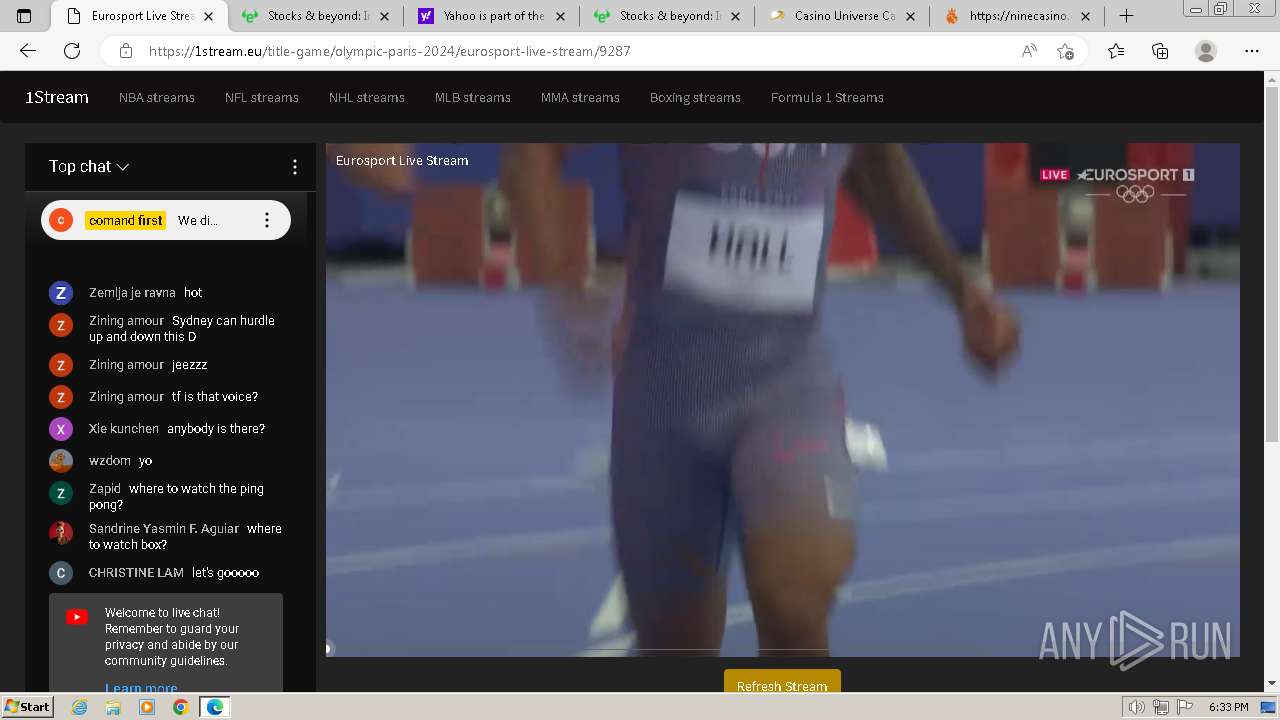Click the Eurosport live video player
Viewport: 1280px width, 720px height.
(x=783, y=400)
